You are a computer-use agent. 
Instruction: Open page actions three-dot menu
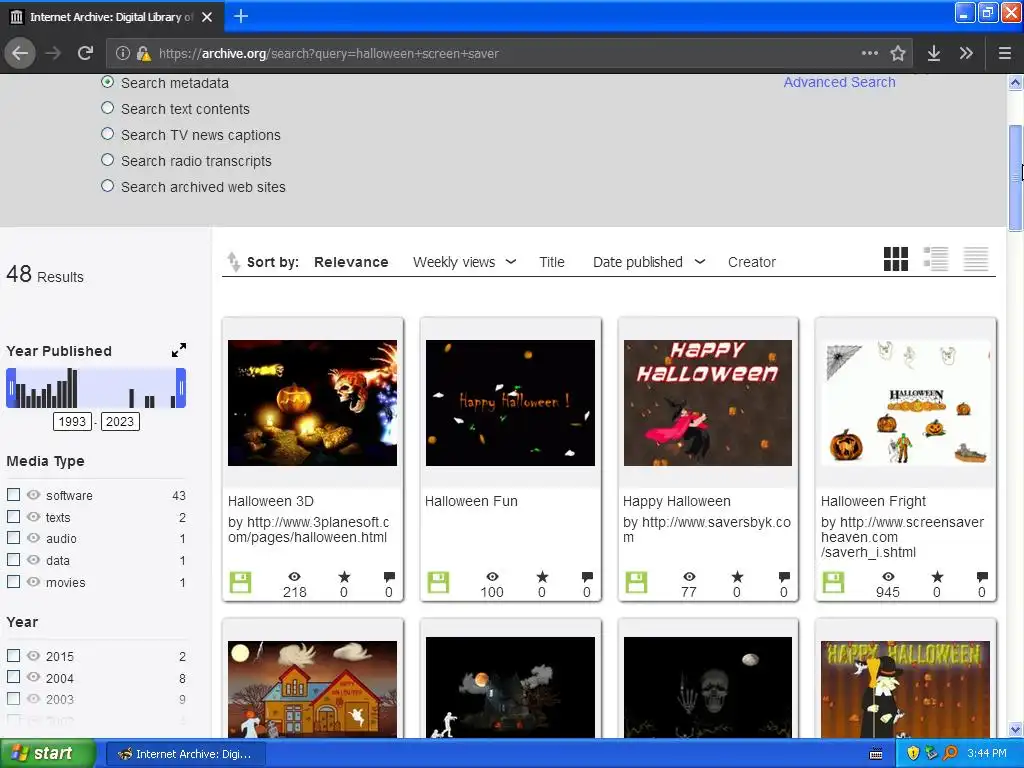coord(869,53)
